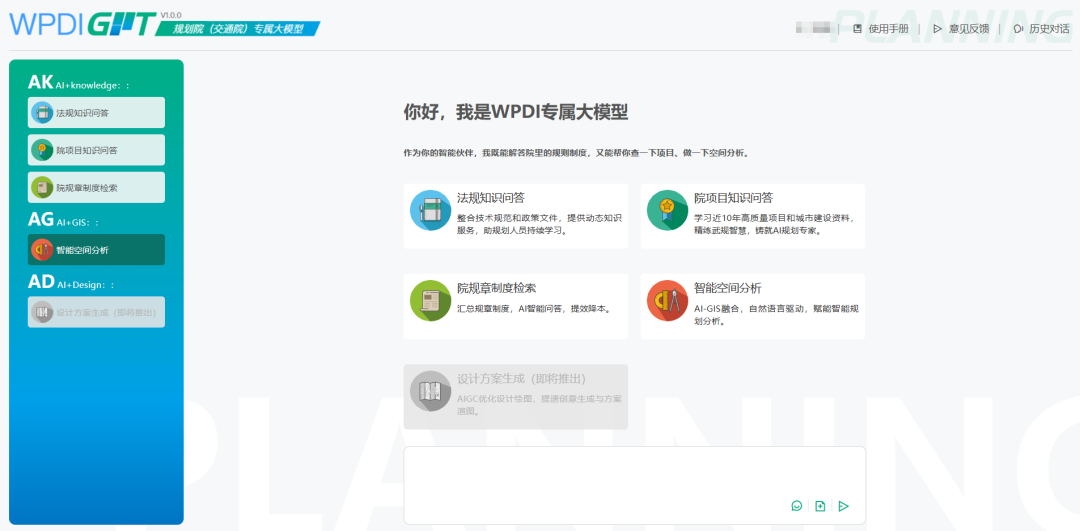Click description AI-GIS融合，自然语言驱动 text
Screen dimensions: 1080x531
coord(776,315)
